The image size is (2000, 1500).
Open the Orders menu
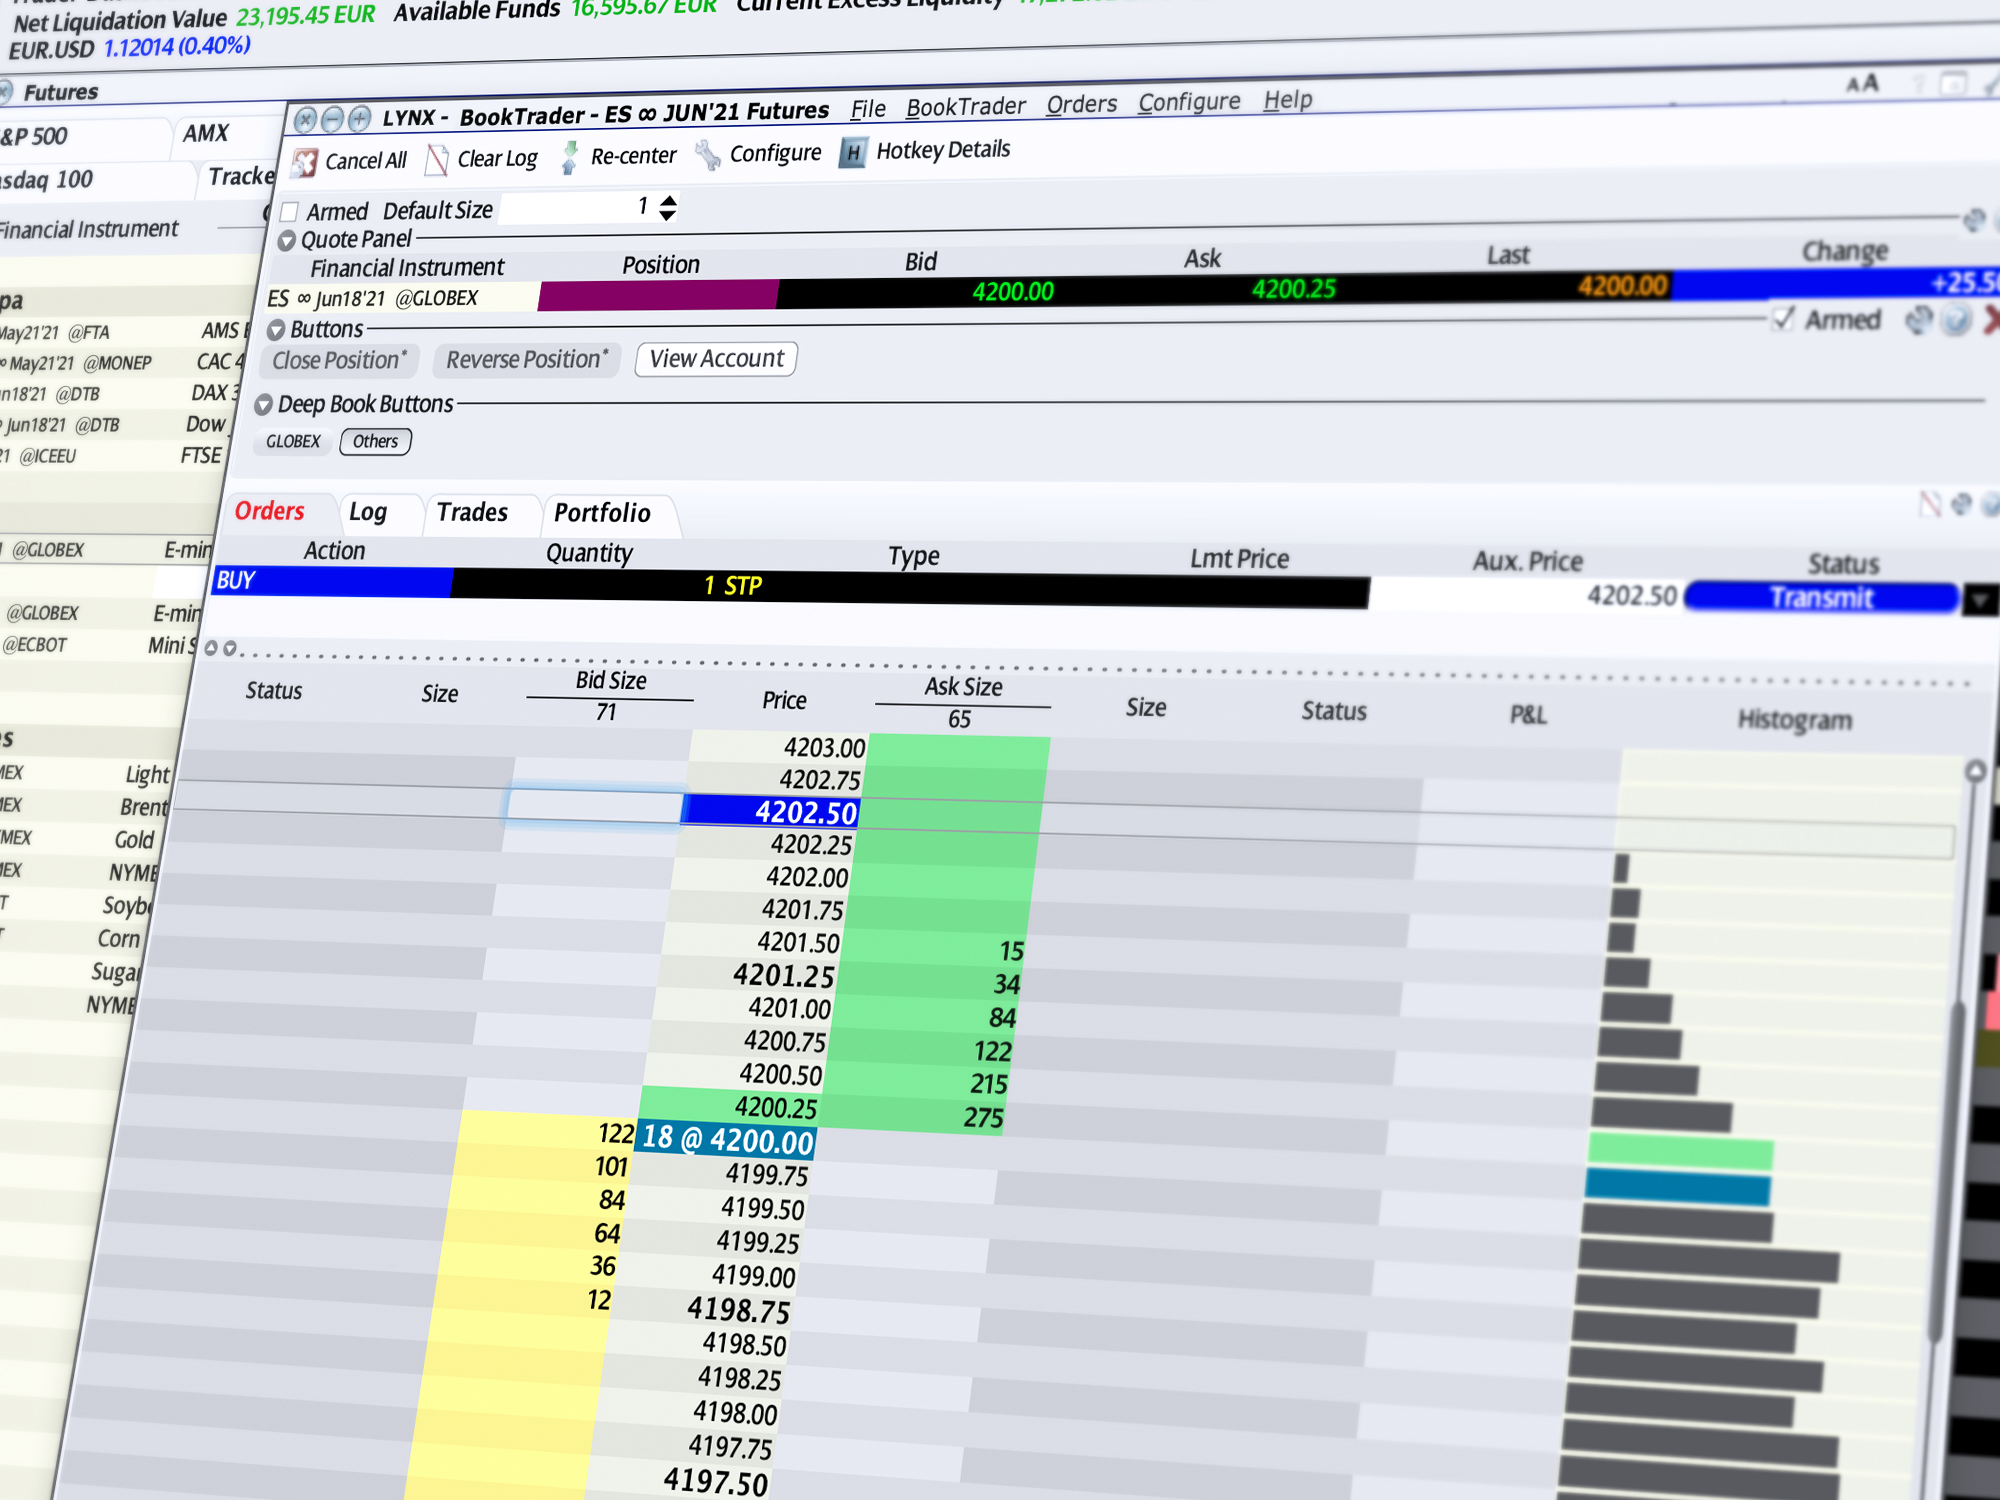tap(1082, 104)
